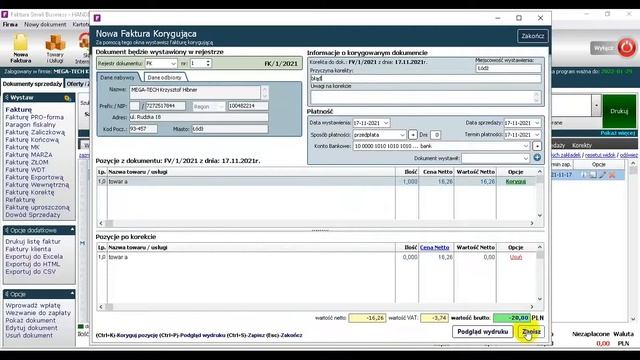Click document number stepper arrows

pos(208,63)
